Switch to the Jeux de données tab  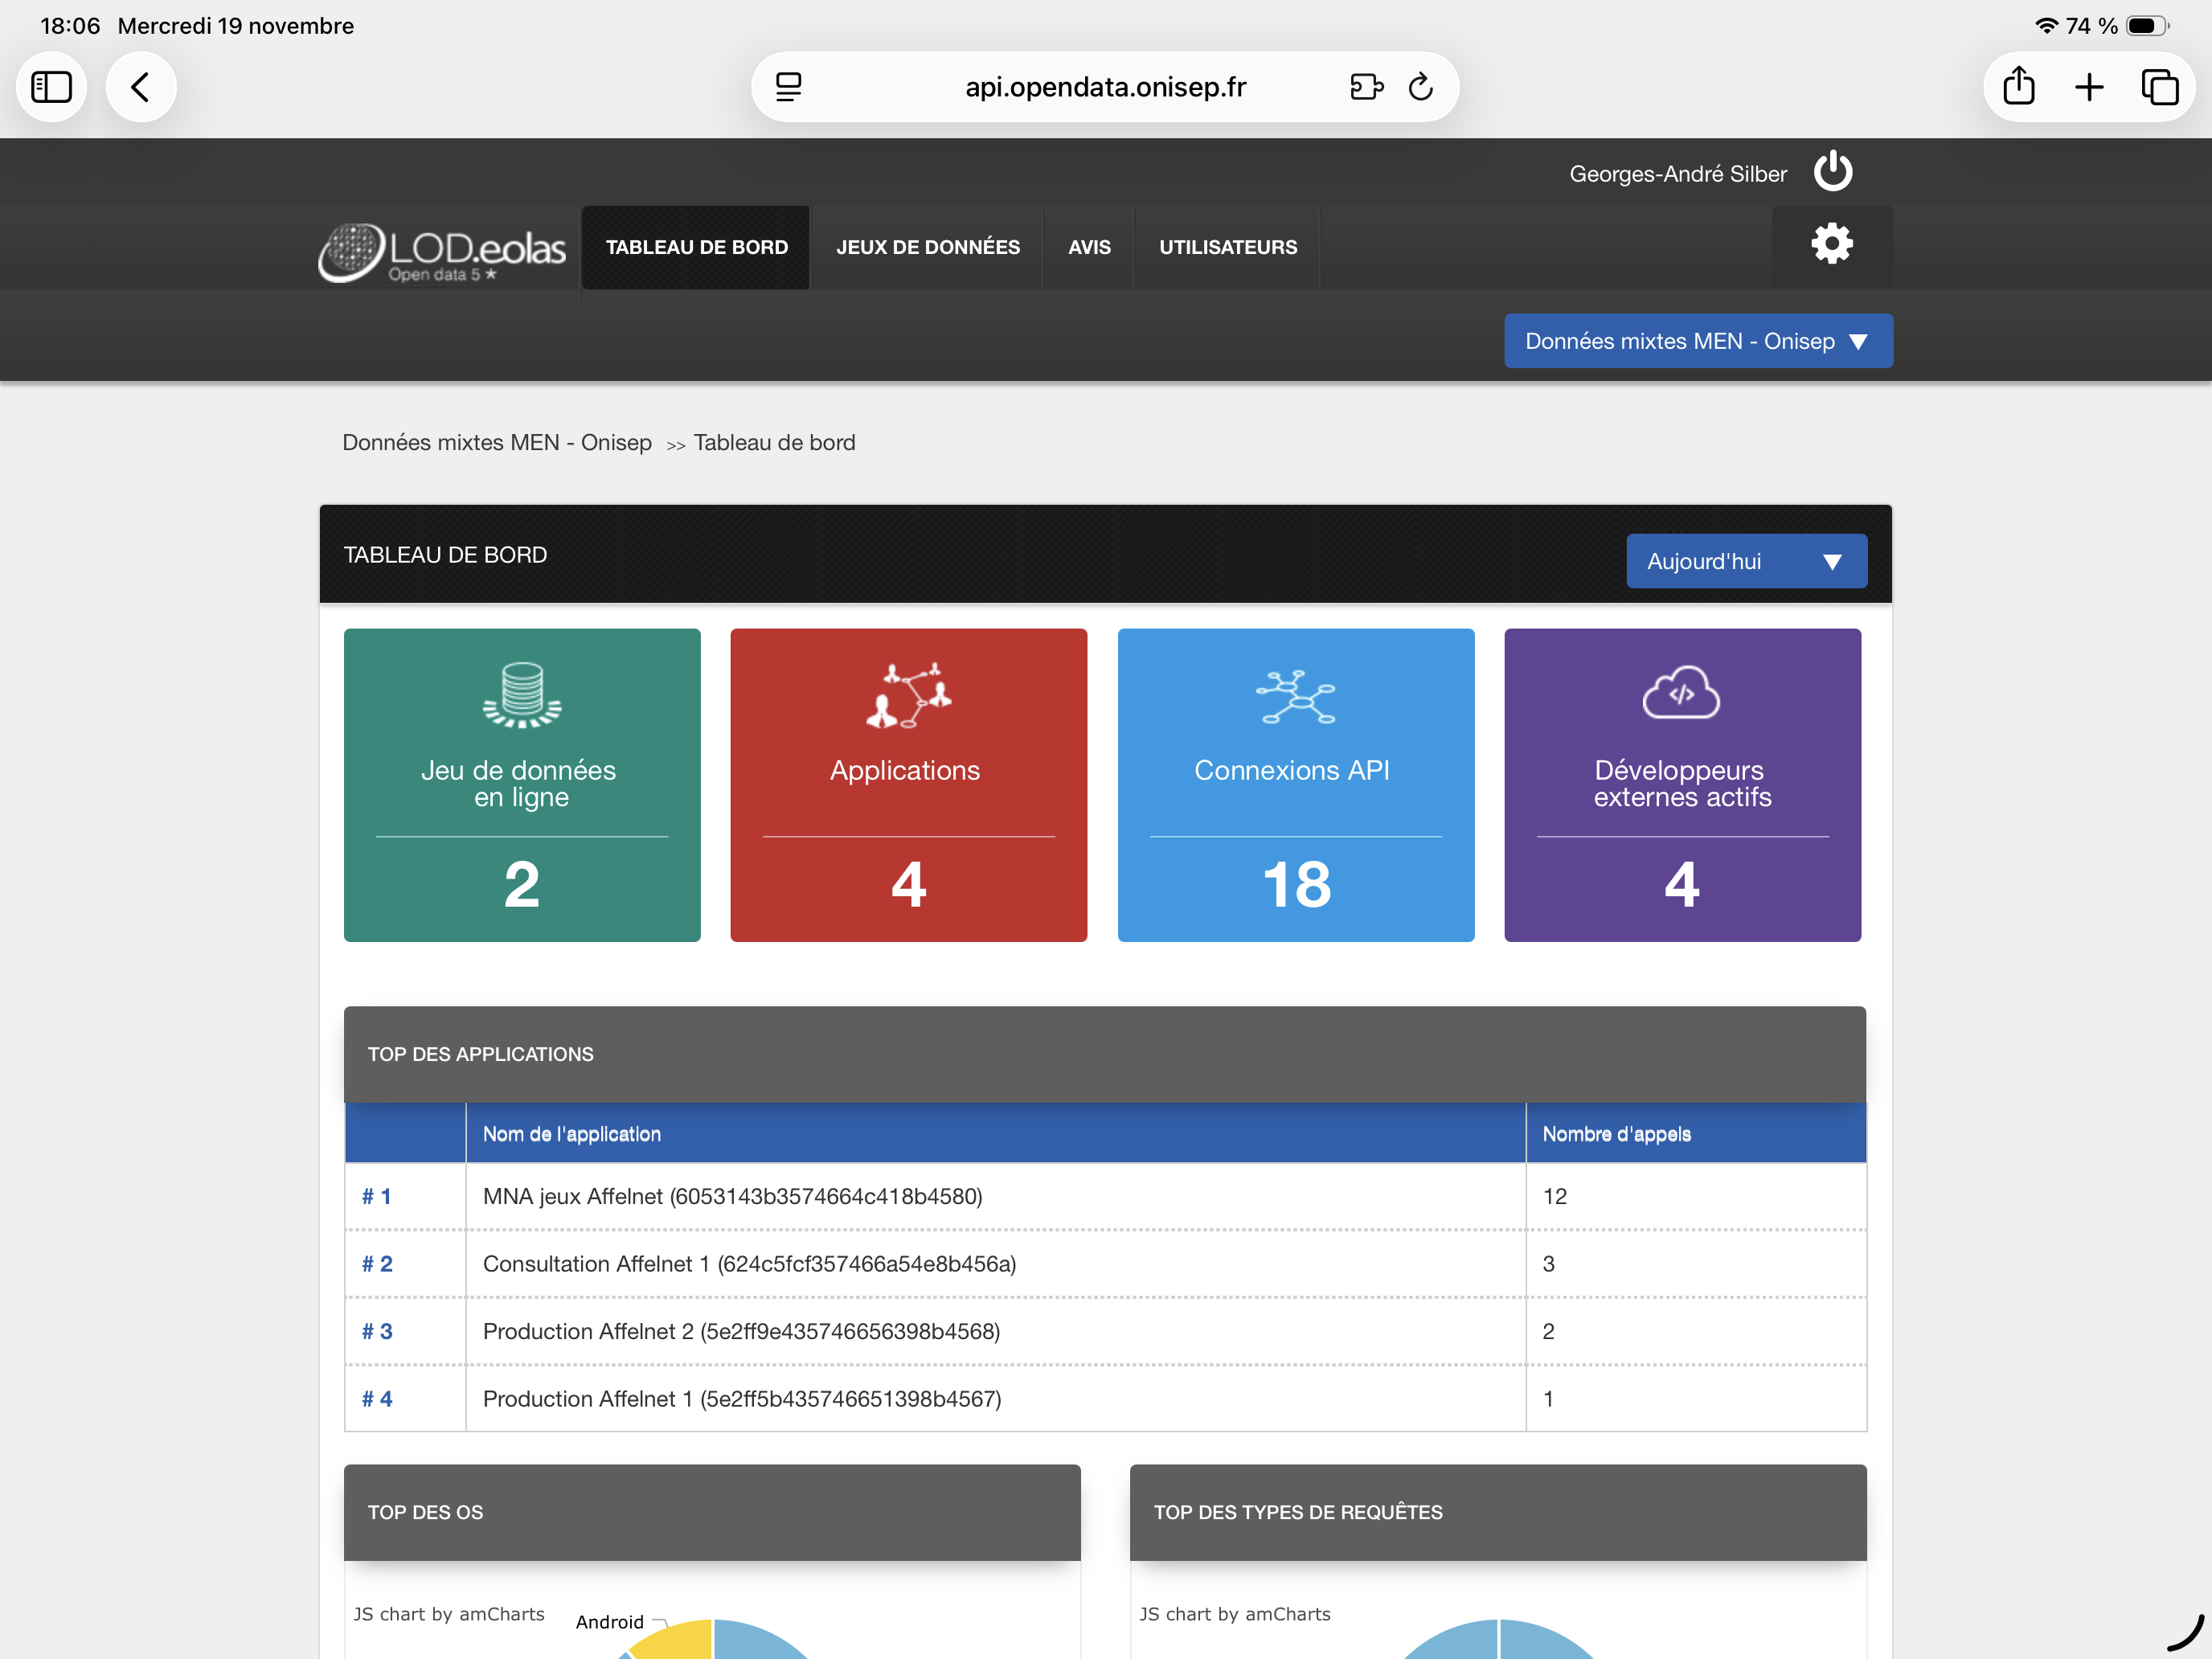pos(927,247)
